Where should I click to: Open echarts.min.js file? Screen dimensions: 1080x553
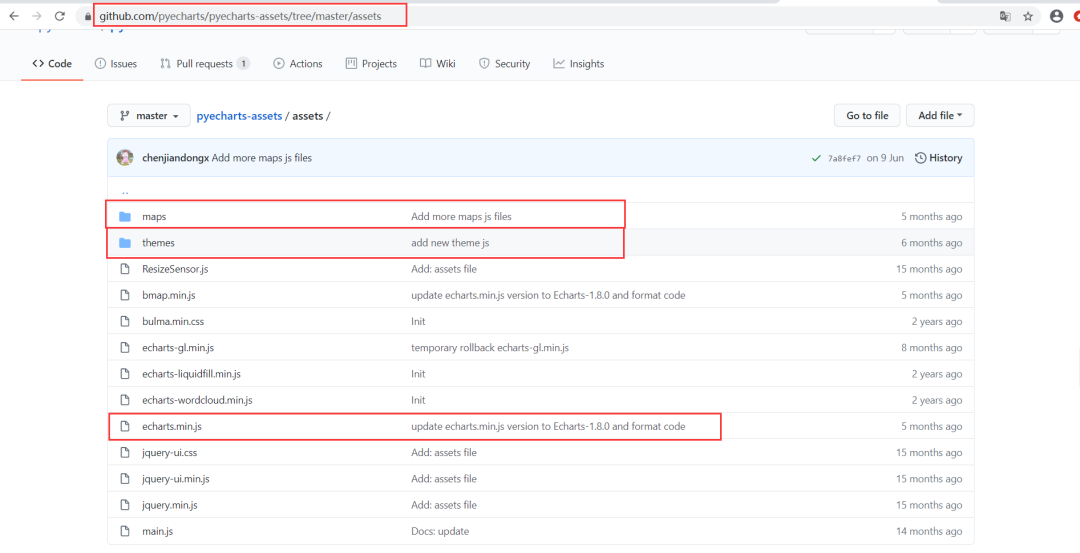coord(172,426)
